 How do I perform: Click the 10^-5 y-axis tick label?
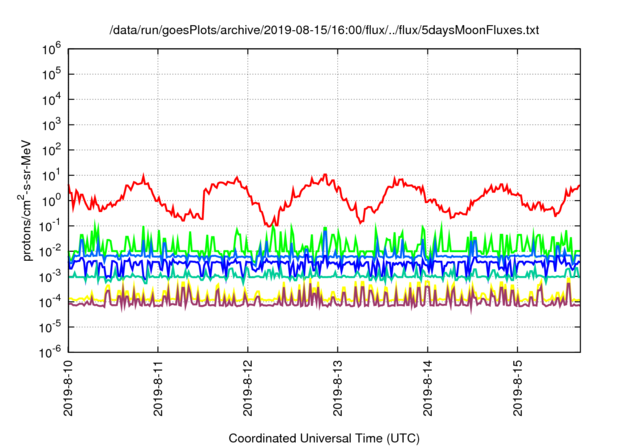coord(50,328)
